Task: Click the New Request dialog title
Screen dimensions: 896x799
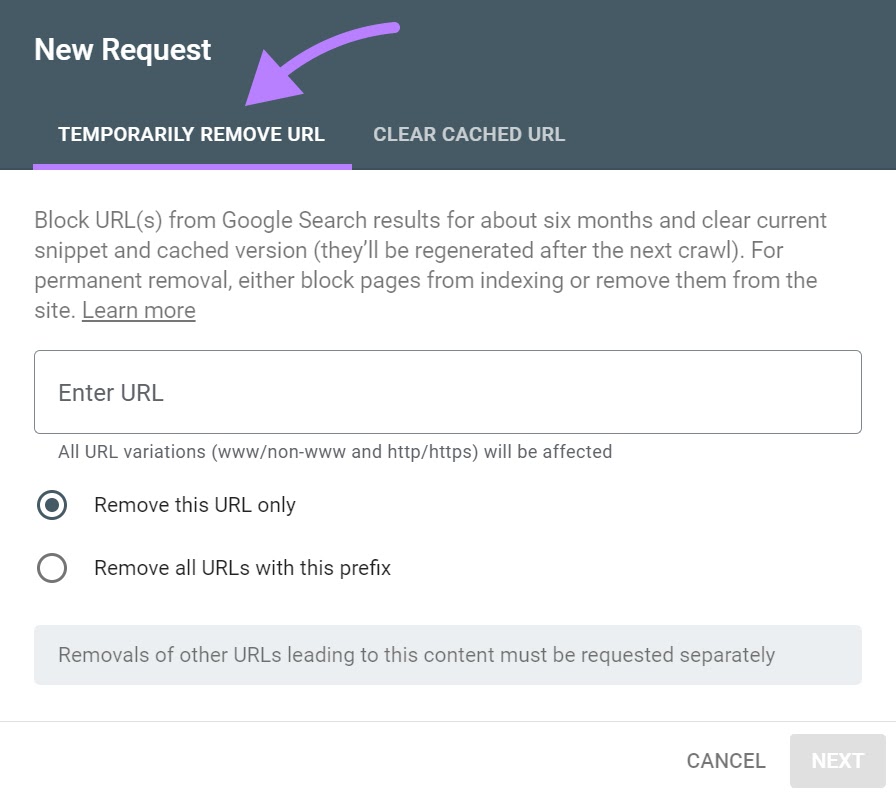Action: point(122,49)
